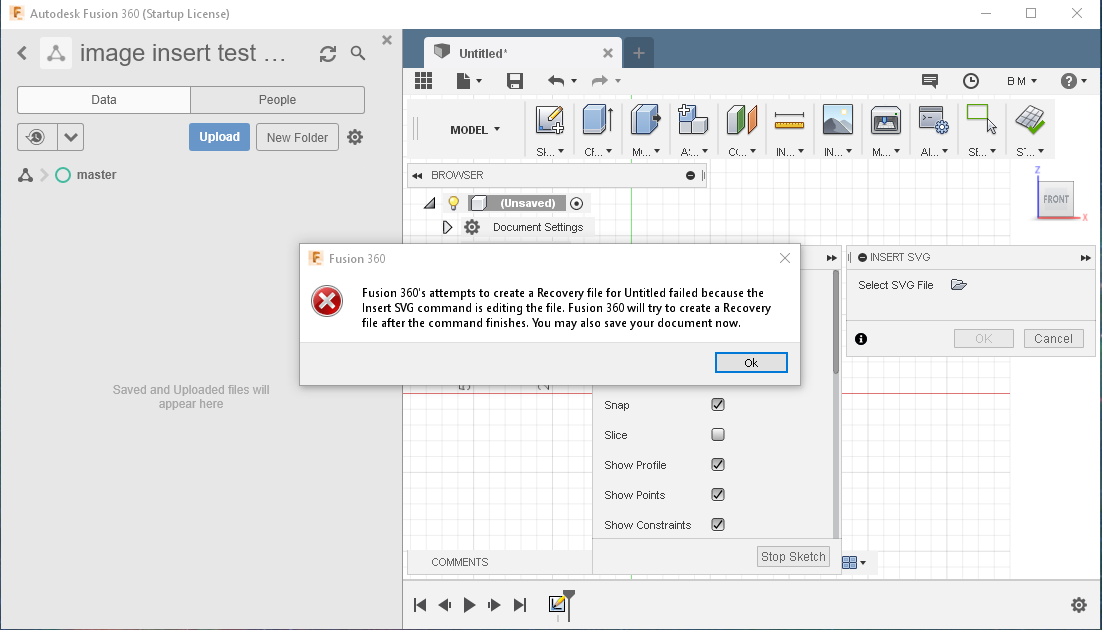Click sketch palette vertical scrollbar
Viewport: 1102px width, 630px height.
coord(836,323)
